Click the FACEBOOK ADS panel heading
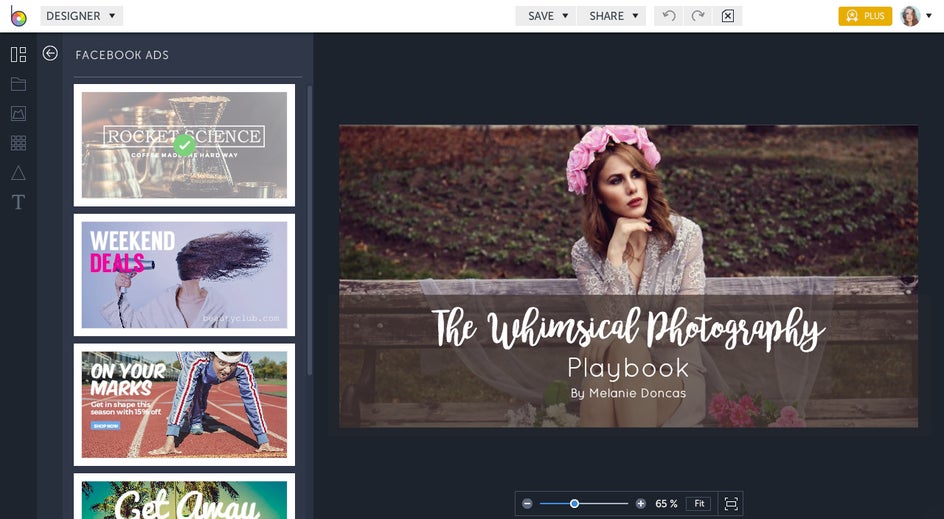Viewport: 944px width, 519px height. [122, 55]
